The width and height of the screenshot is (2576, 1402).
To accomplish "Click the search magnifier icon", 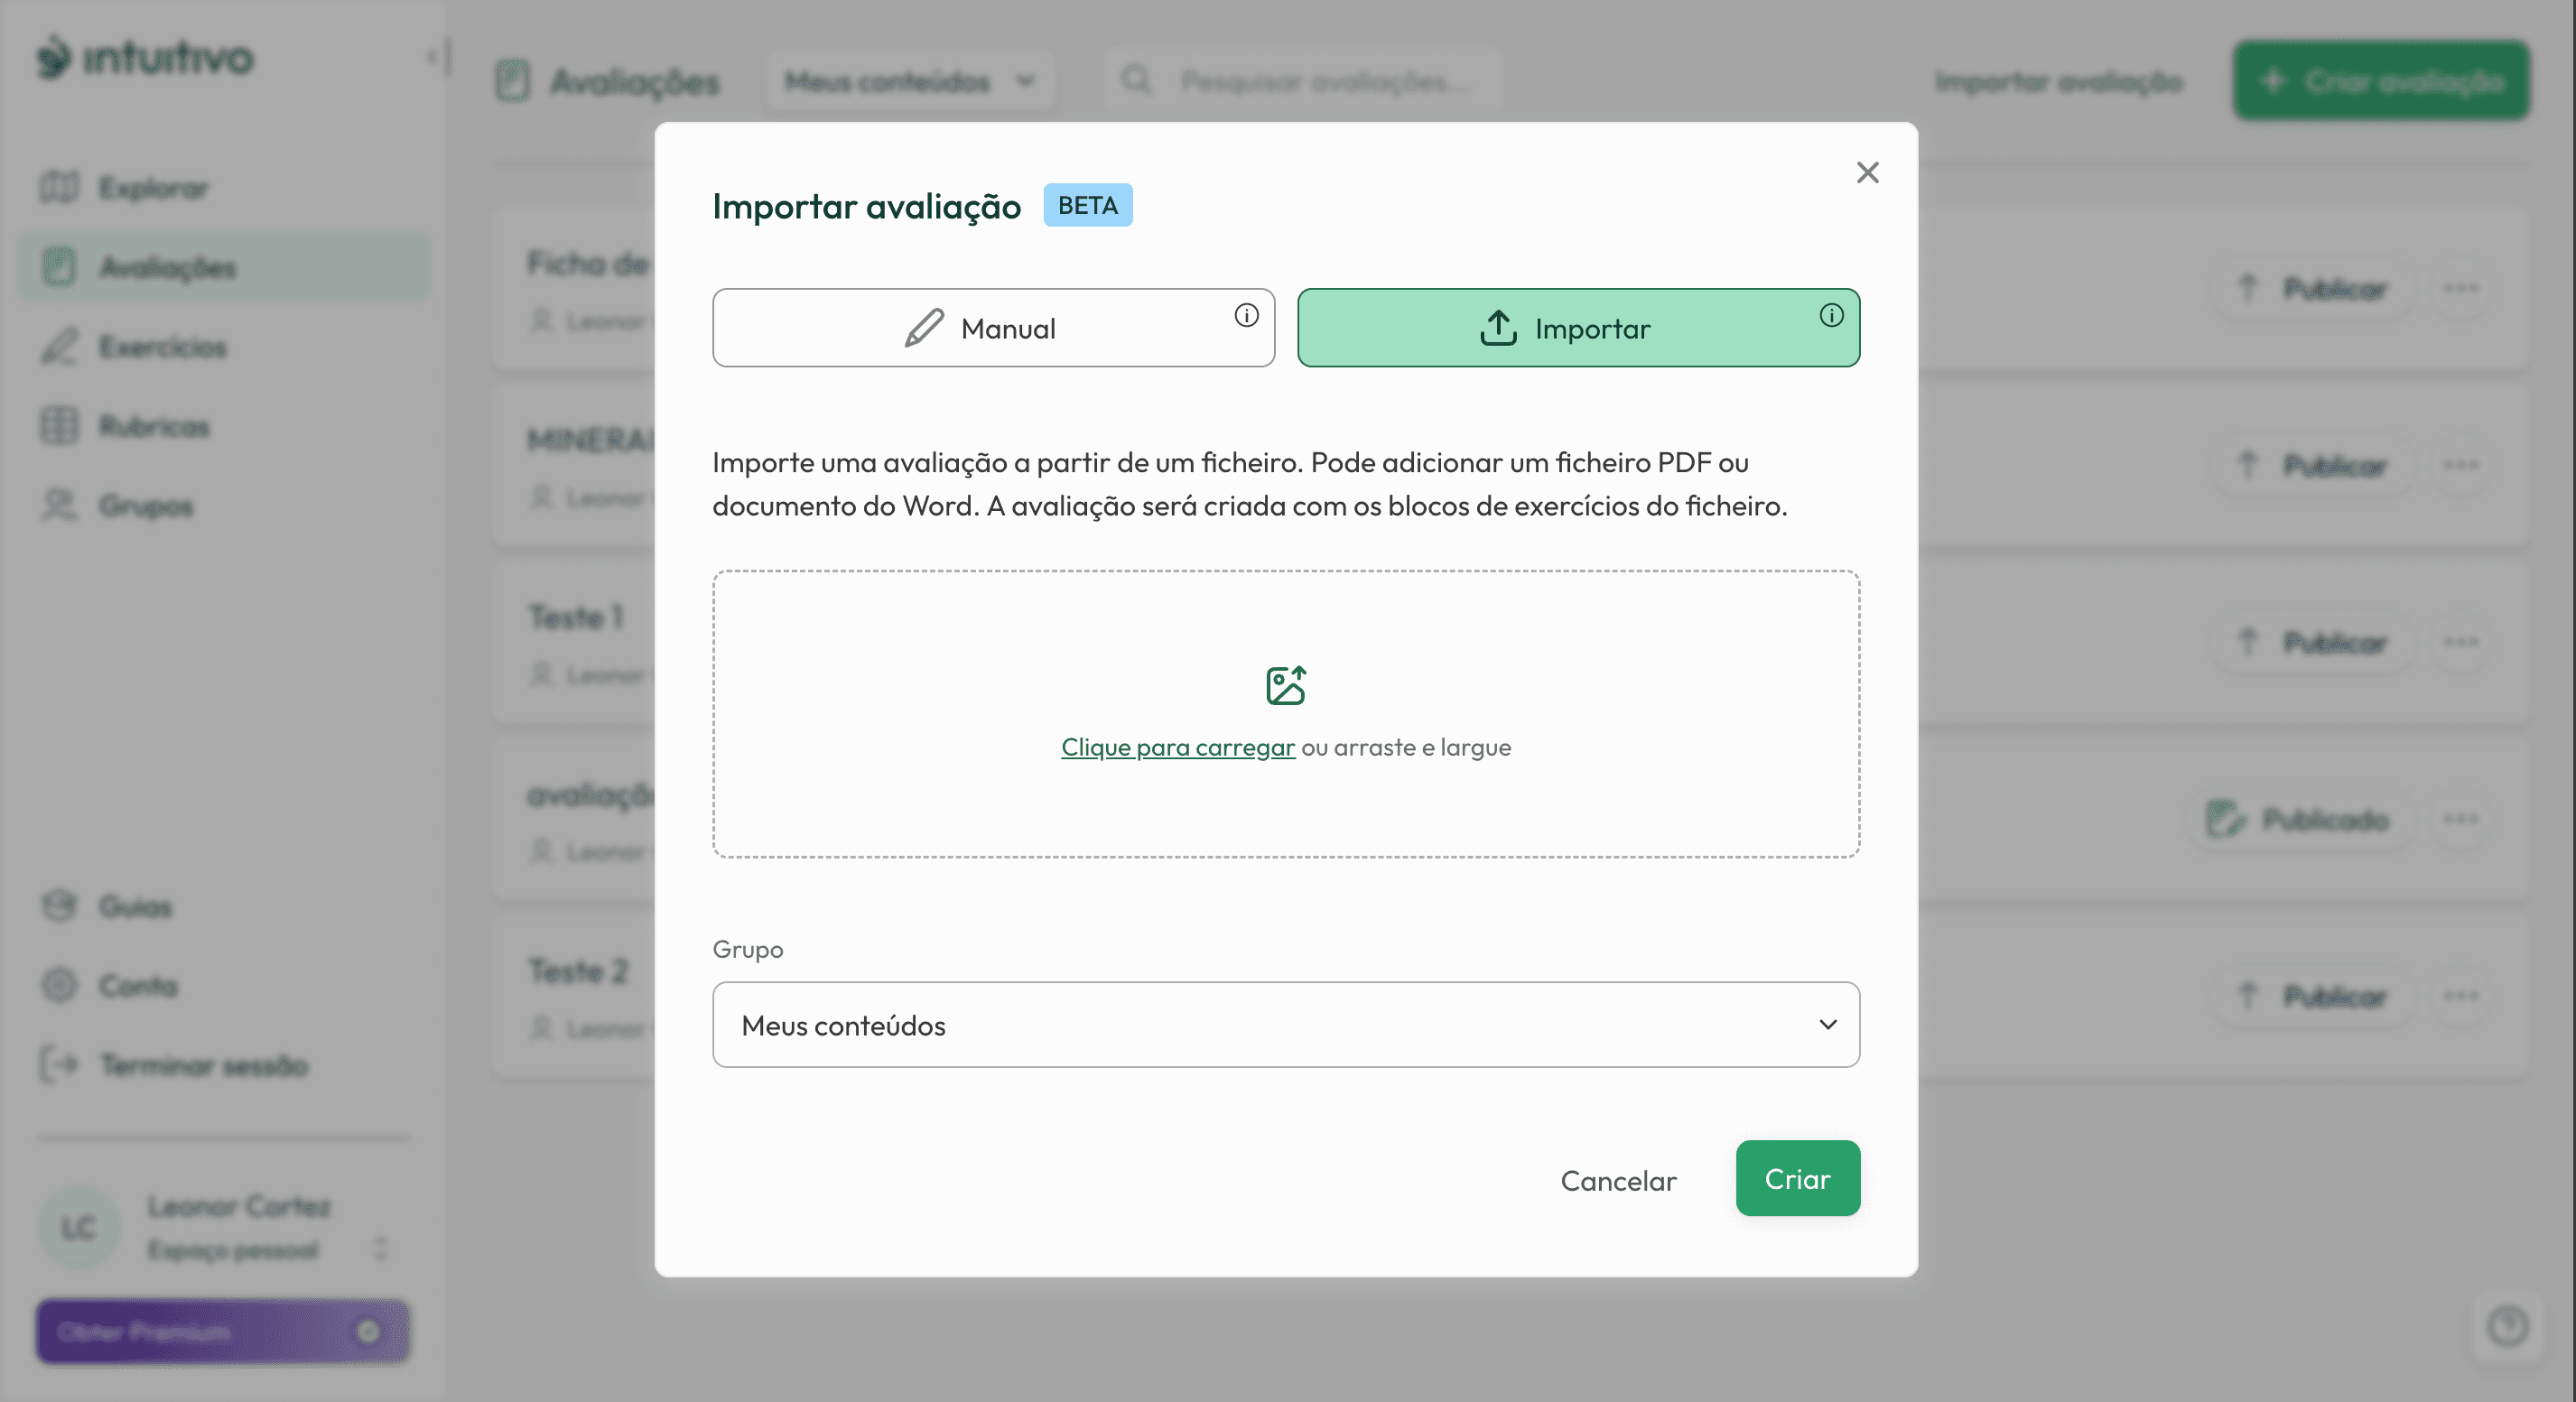I will tap(1136, 80).
